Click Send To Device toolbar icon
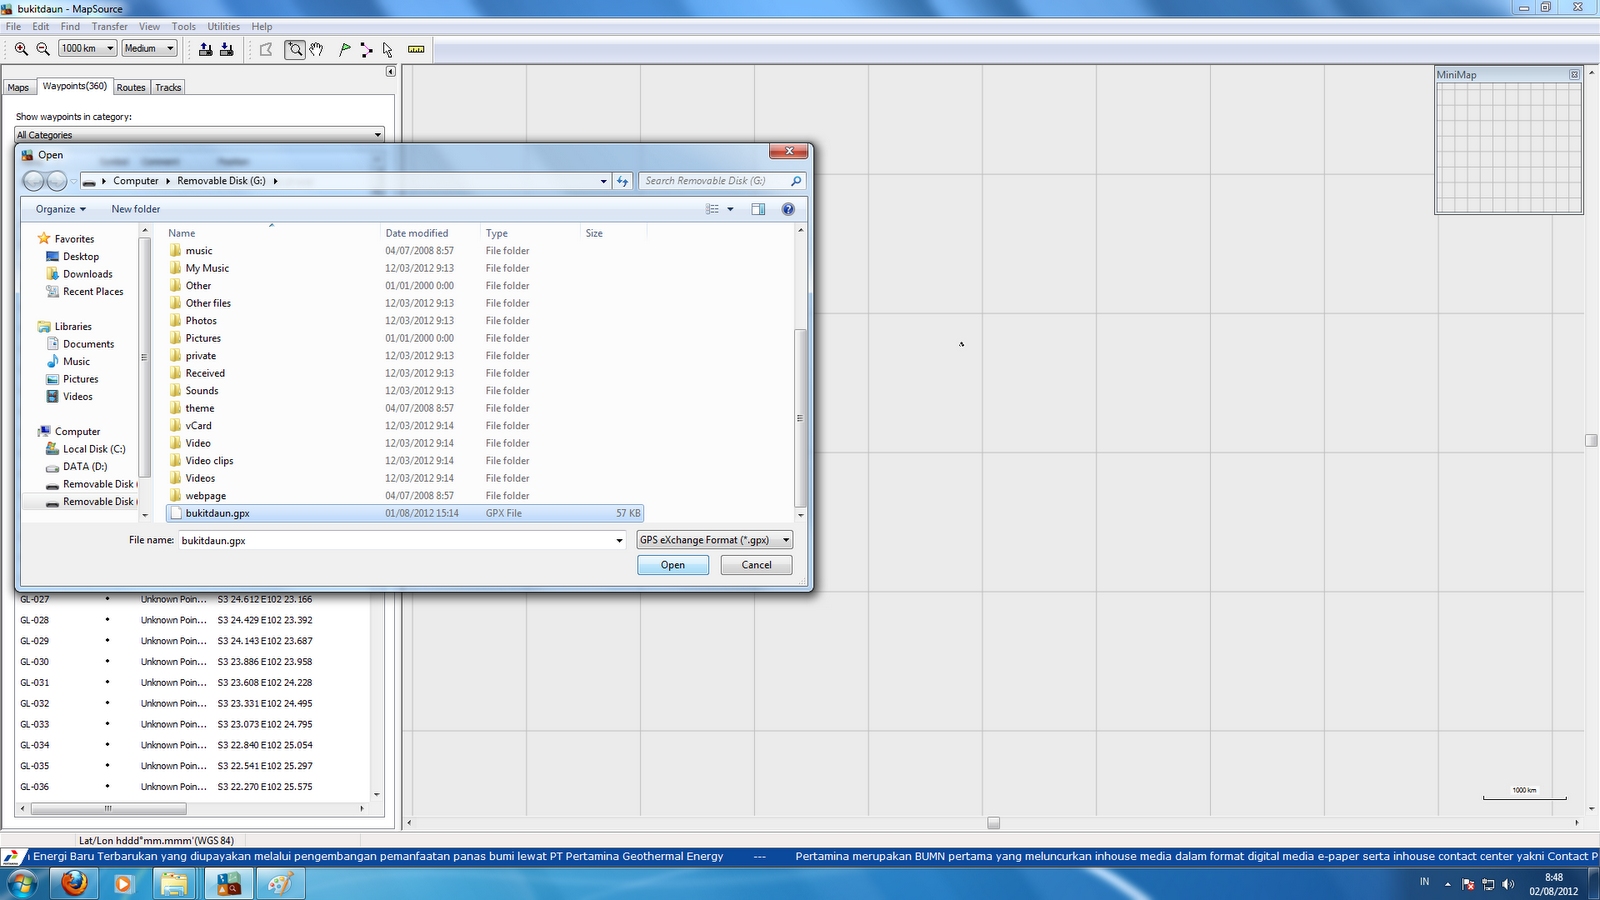Viewport: 1600px width, 900px height. tap(206, 49)
